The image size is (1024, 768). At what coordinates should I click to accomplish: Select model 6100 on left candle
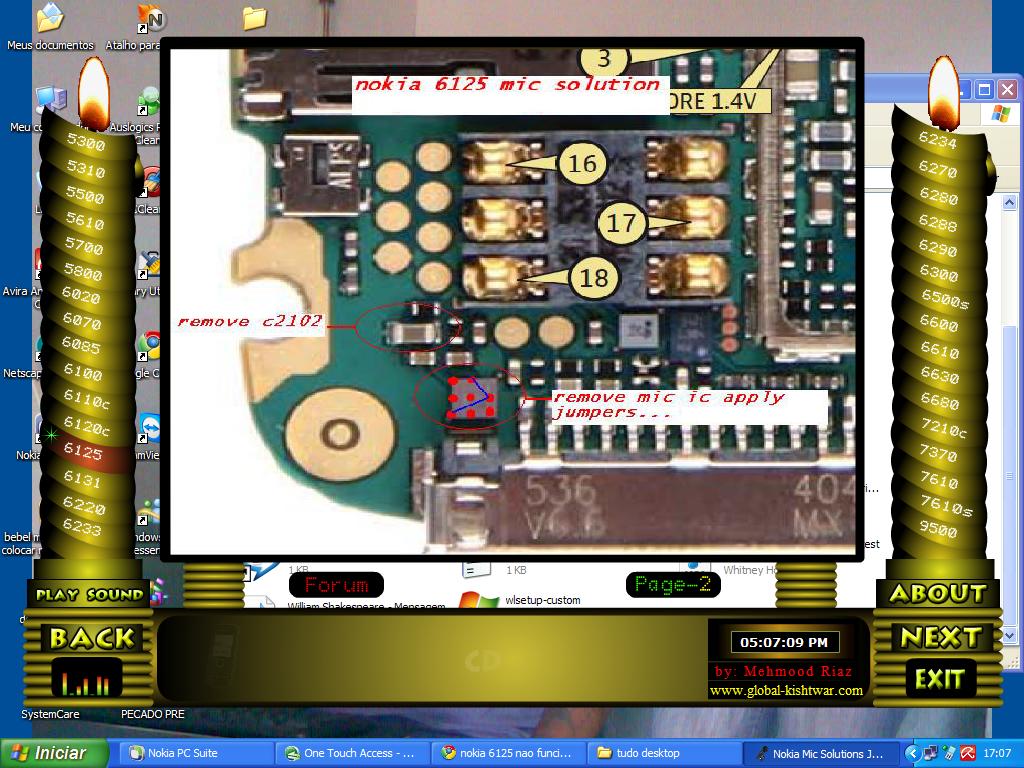[83, 372]
